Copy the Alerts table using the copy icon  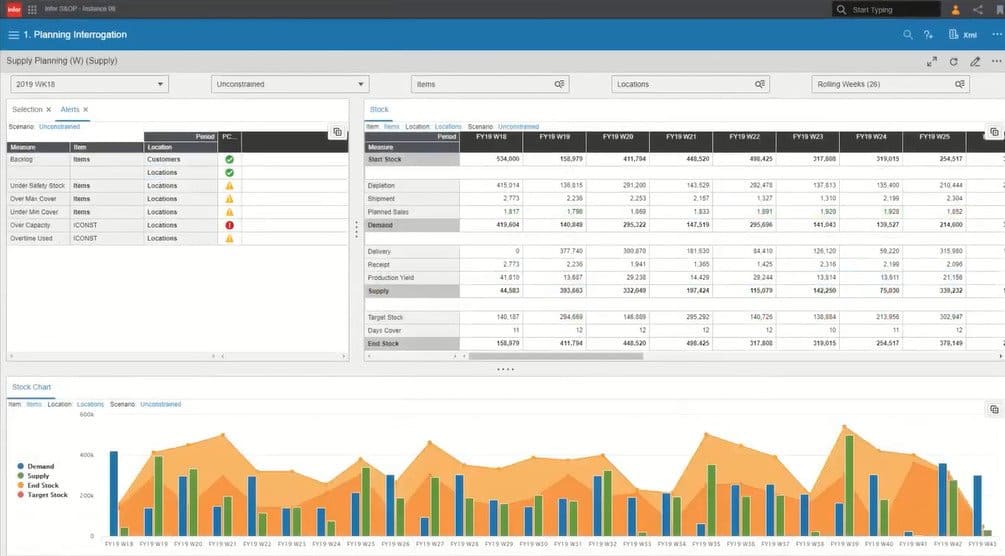pyautogui.click(x=338, y=132)
